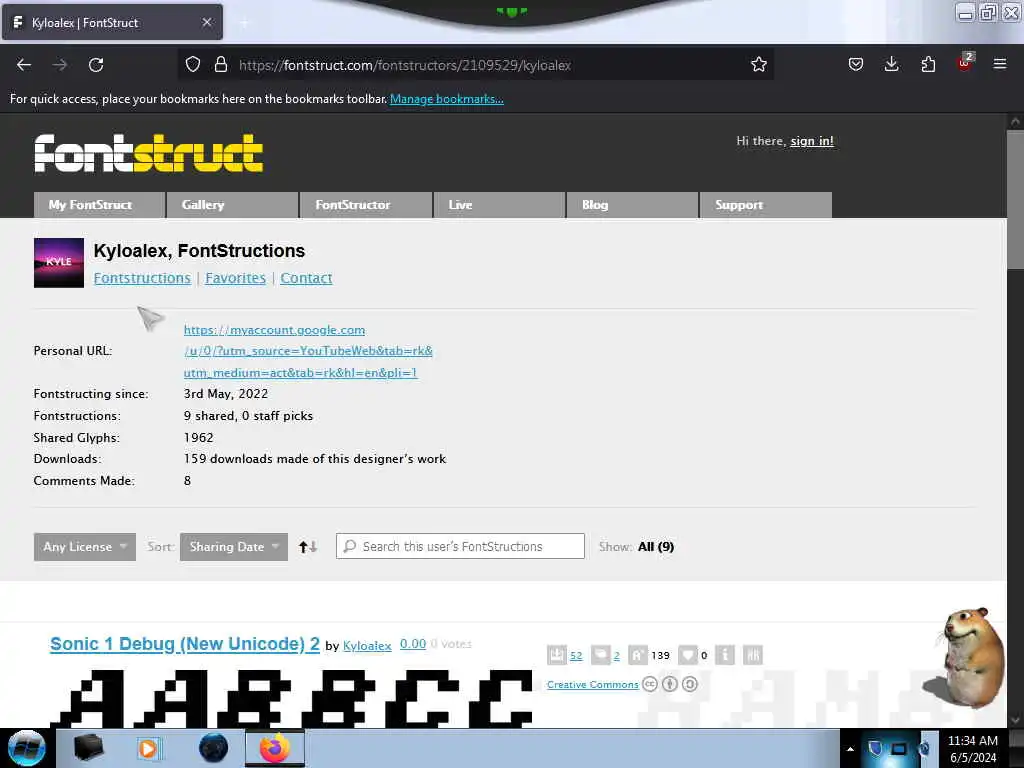Open the tracking protection shield icon
This screenshot has height=768, width=1024.
(193, 65)
